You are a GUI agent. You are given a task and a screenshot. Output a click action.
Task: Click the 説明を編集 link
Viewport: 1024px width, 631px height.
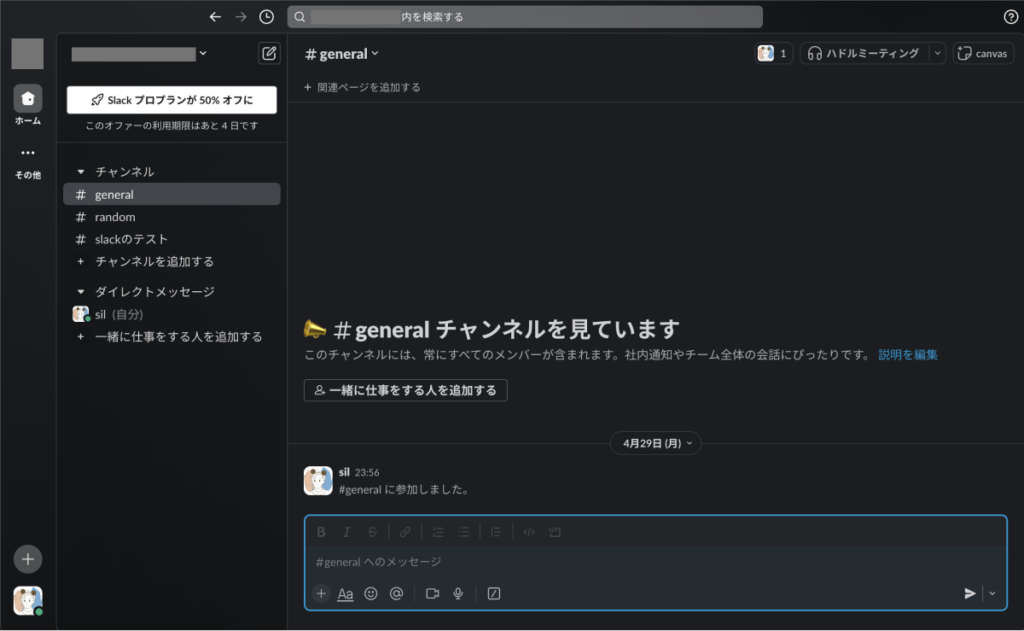pos(907,354)
